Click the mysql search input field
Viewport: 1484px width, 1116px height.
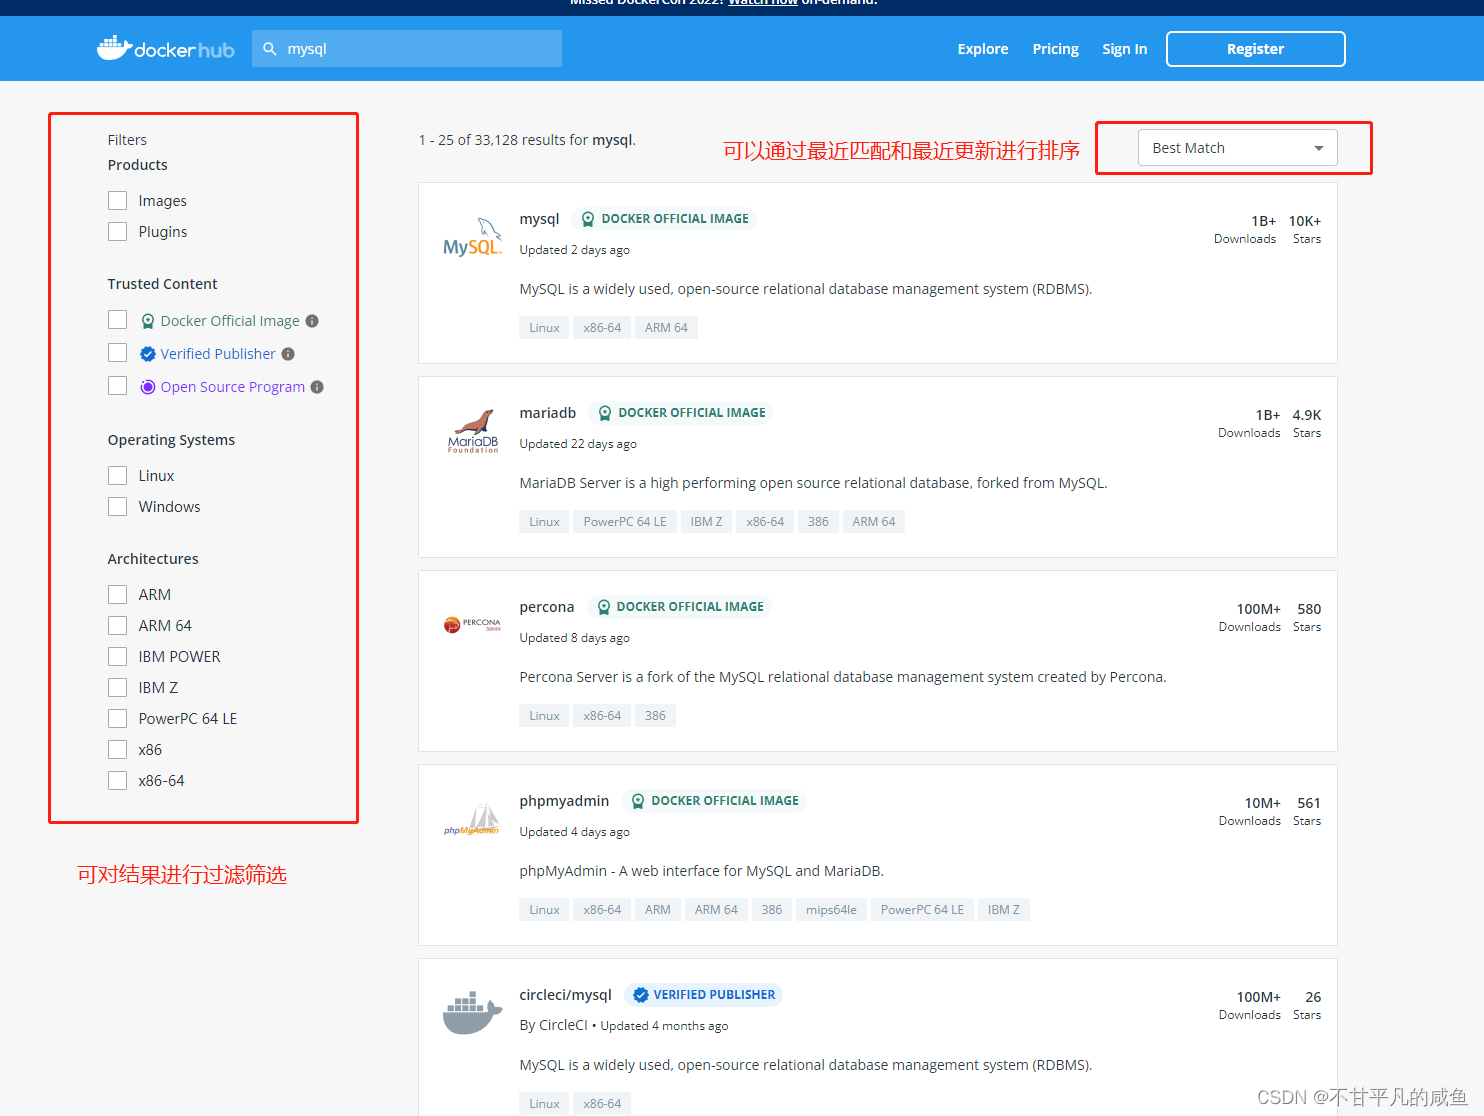click(407, 48)
